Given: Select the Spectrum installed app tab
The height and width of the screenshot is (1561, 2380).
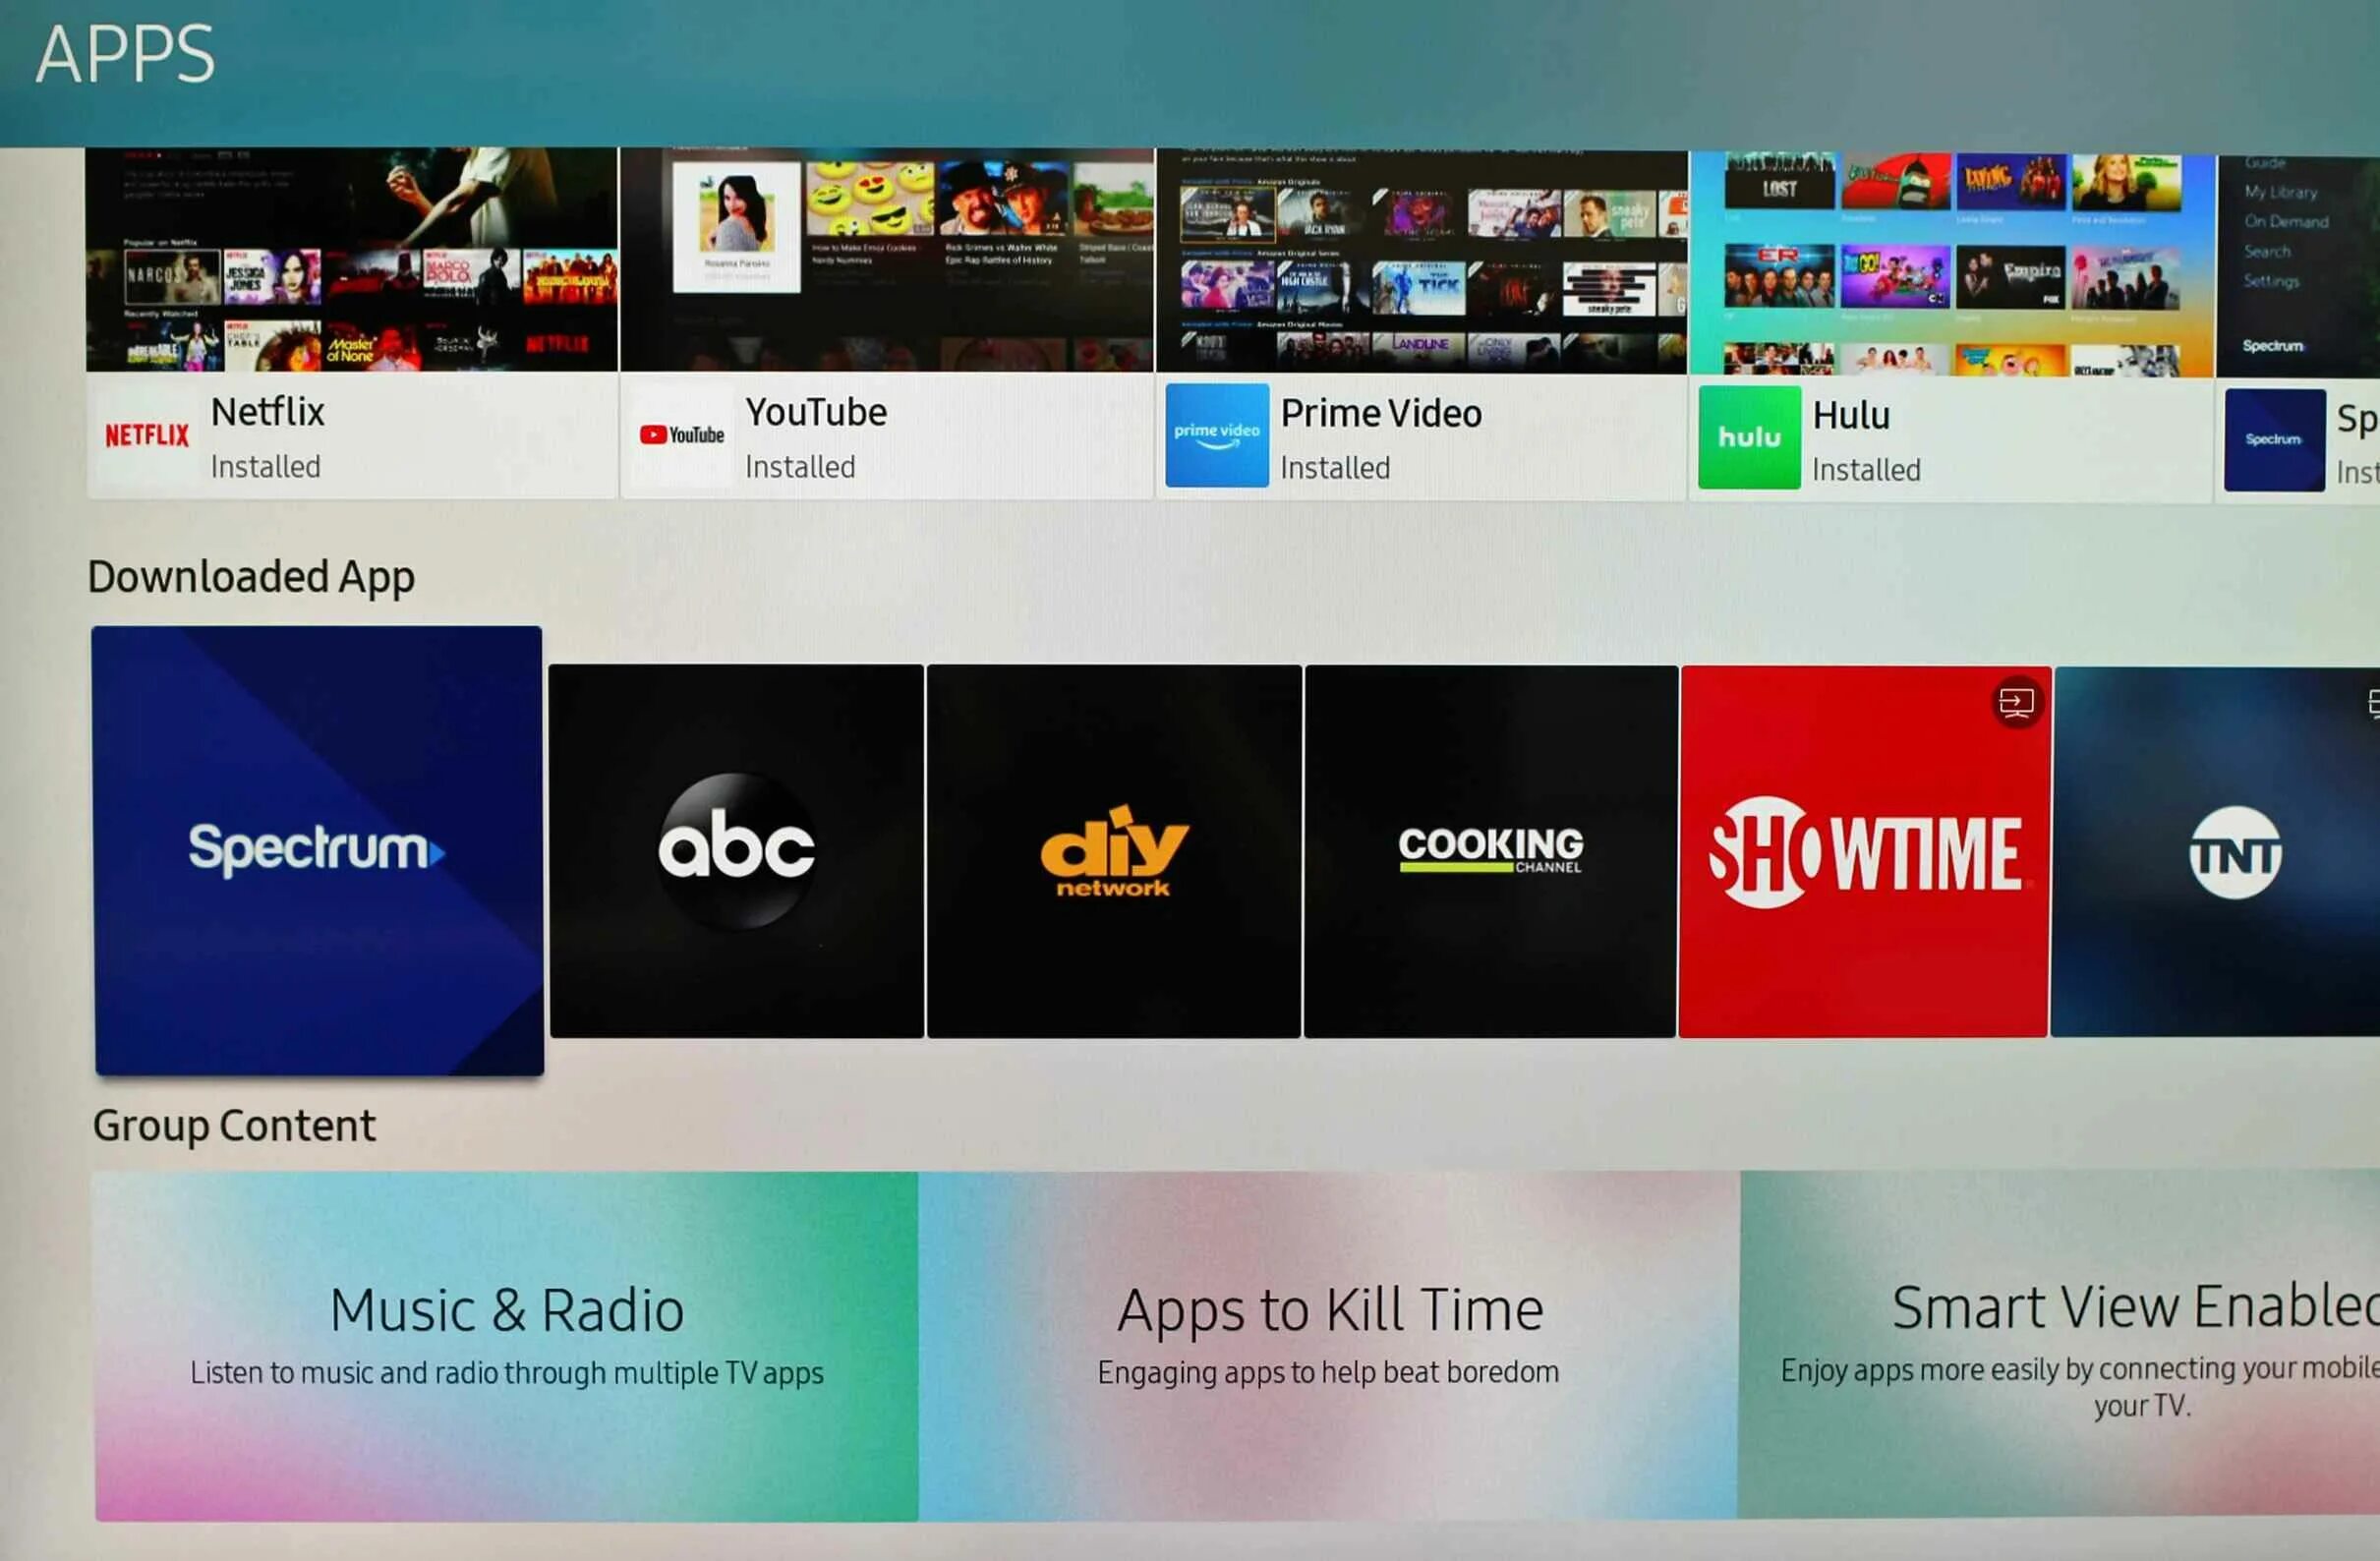Looking at the screenshot, I should (x=2301, y=437).
